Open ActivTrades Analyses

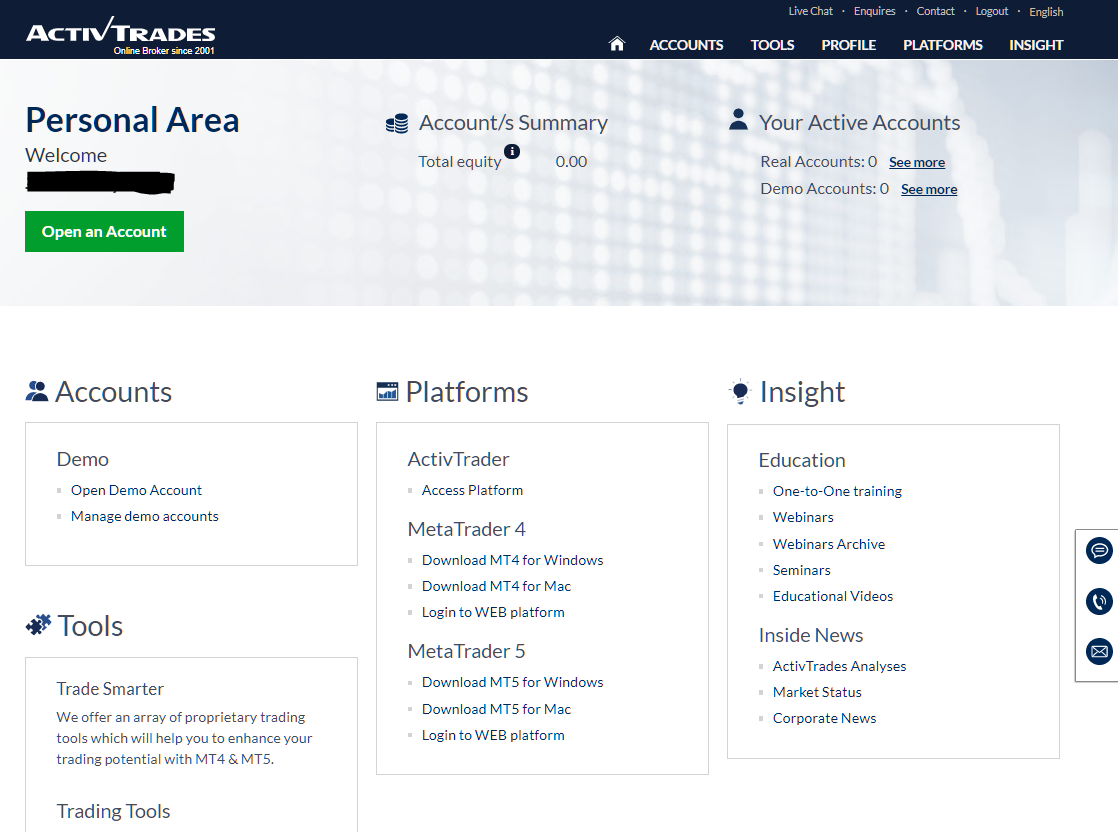(839, 666)
